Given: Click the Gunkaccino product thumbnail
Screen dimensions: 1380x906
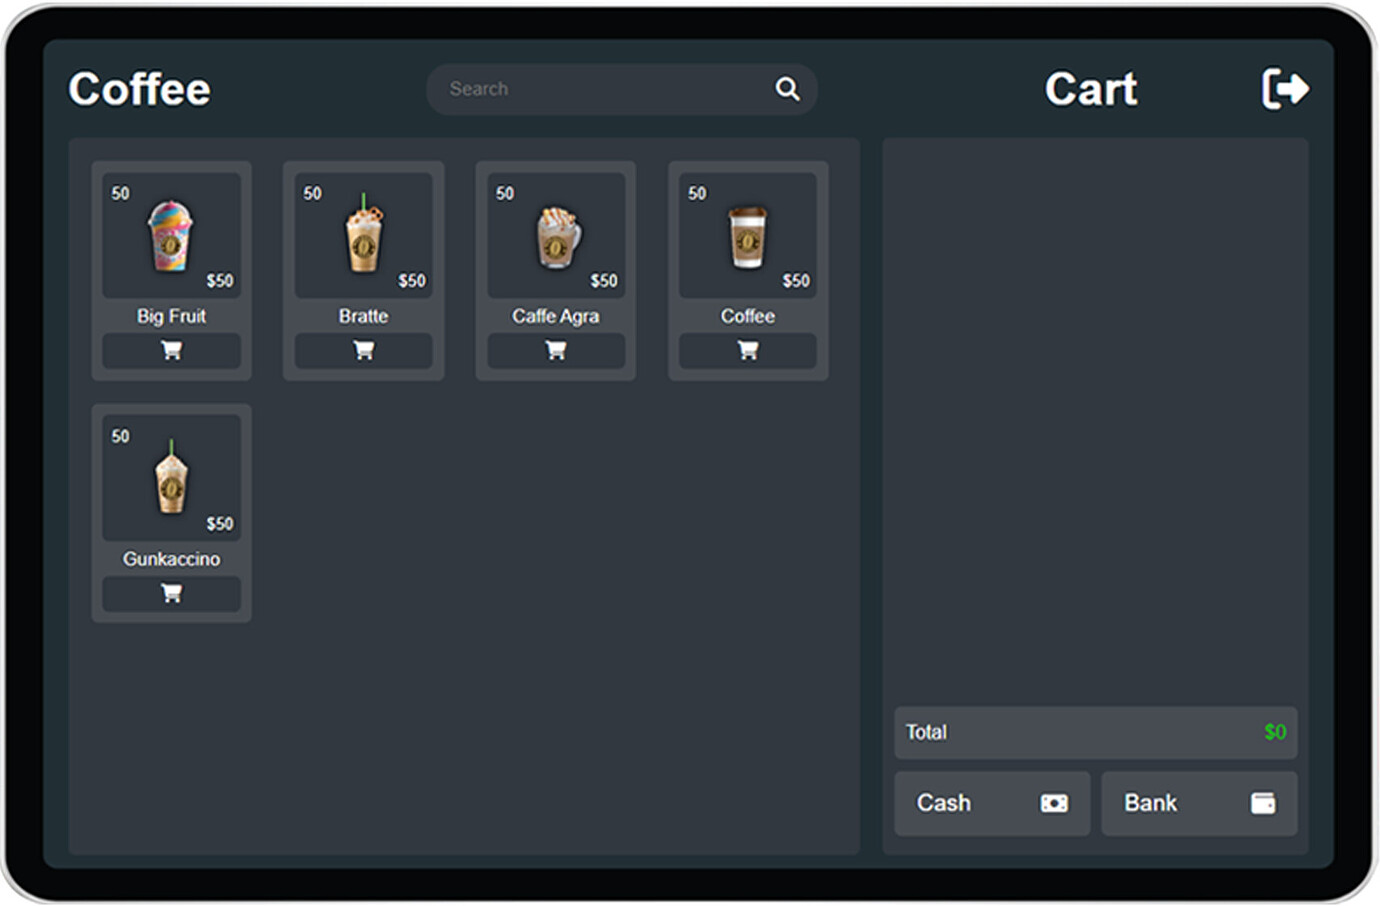Looking at the screenshot, I should click(x=171, y=478).
